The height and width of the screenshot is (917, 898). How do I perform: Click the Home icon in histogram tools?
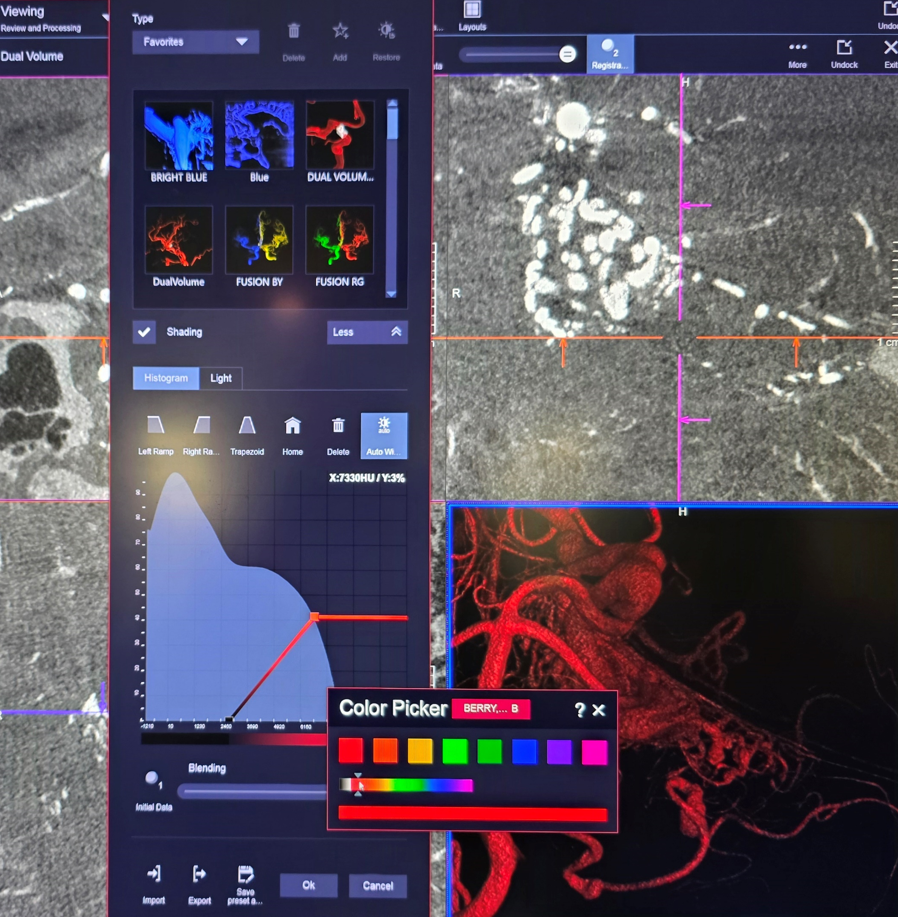click(292, 428)
